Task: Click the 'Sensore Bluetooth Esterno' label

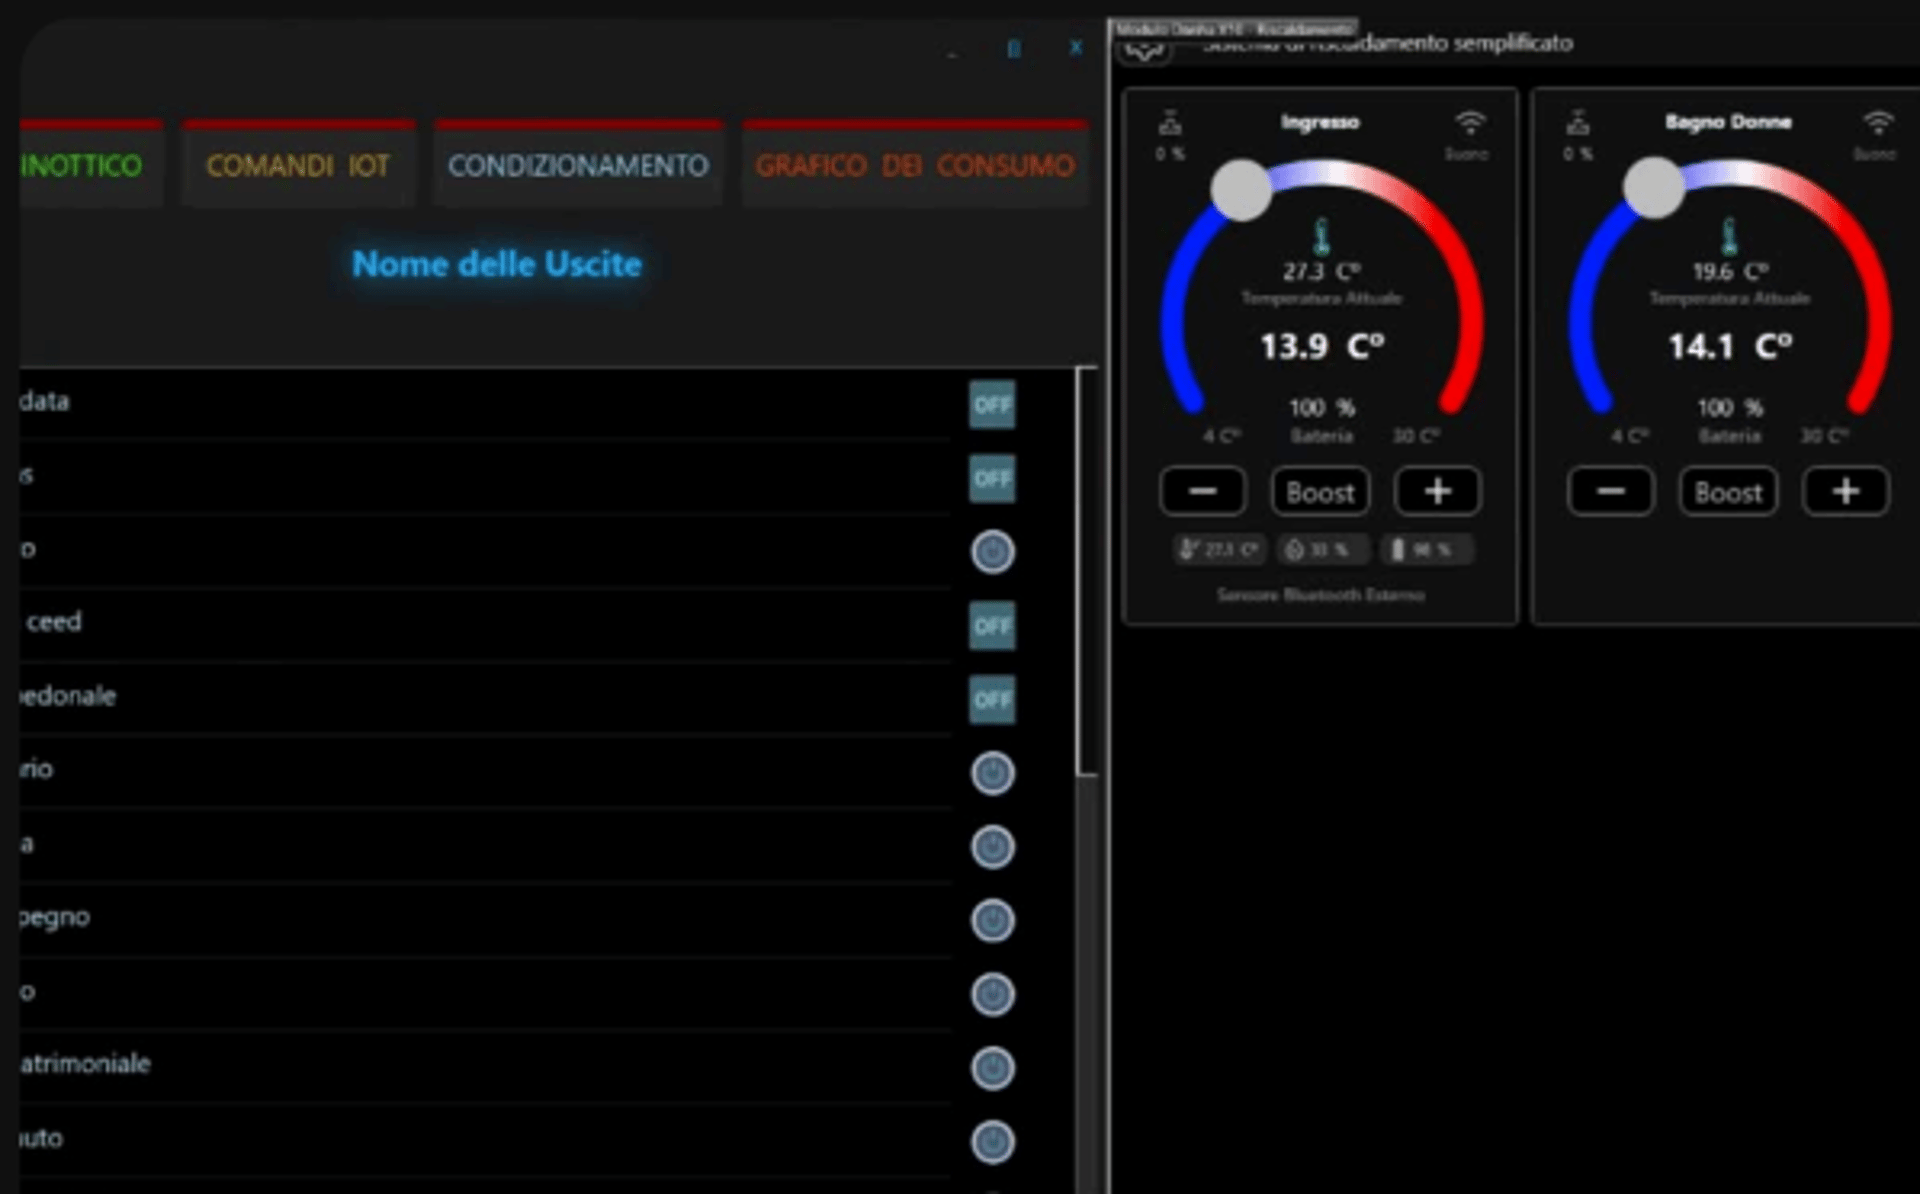Action: [x=1320, y=595]
